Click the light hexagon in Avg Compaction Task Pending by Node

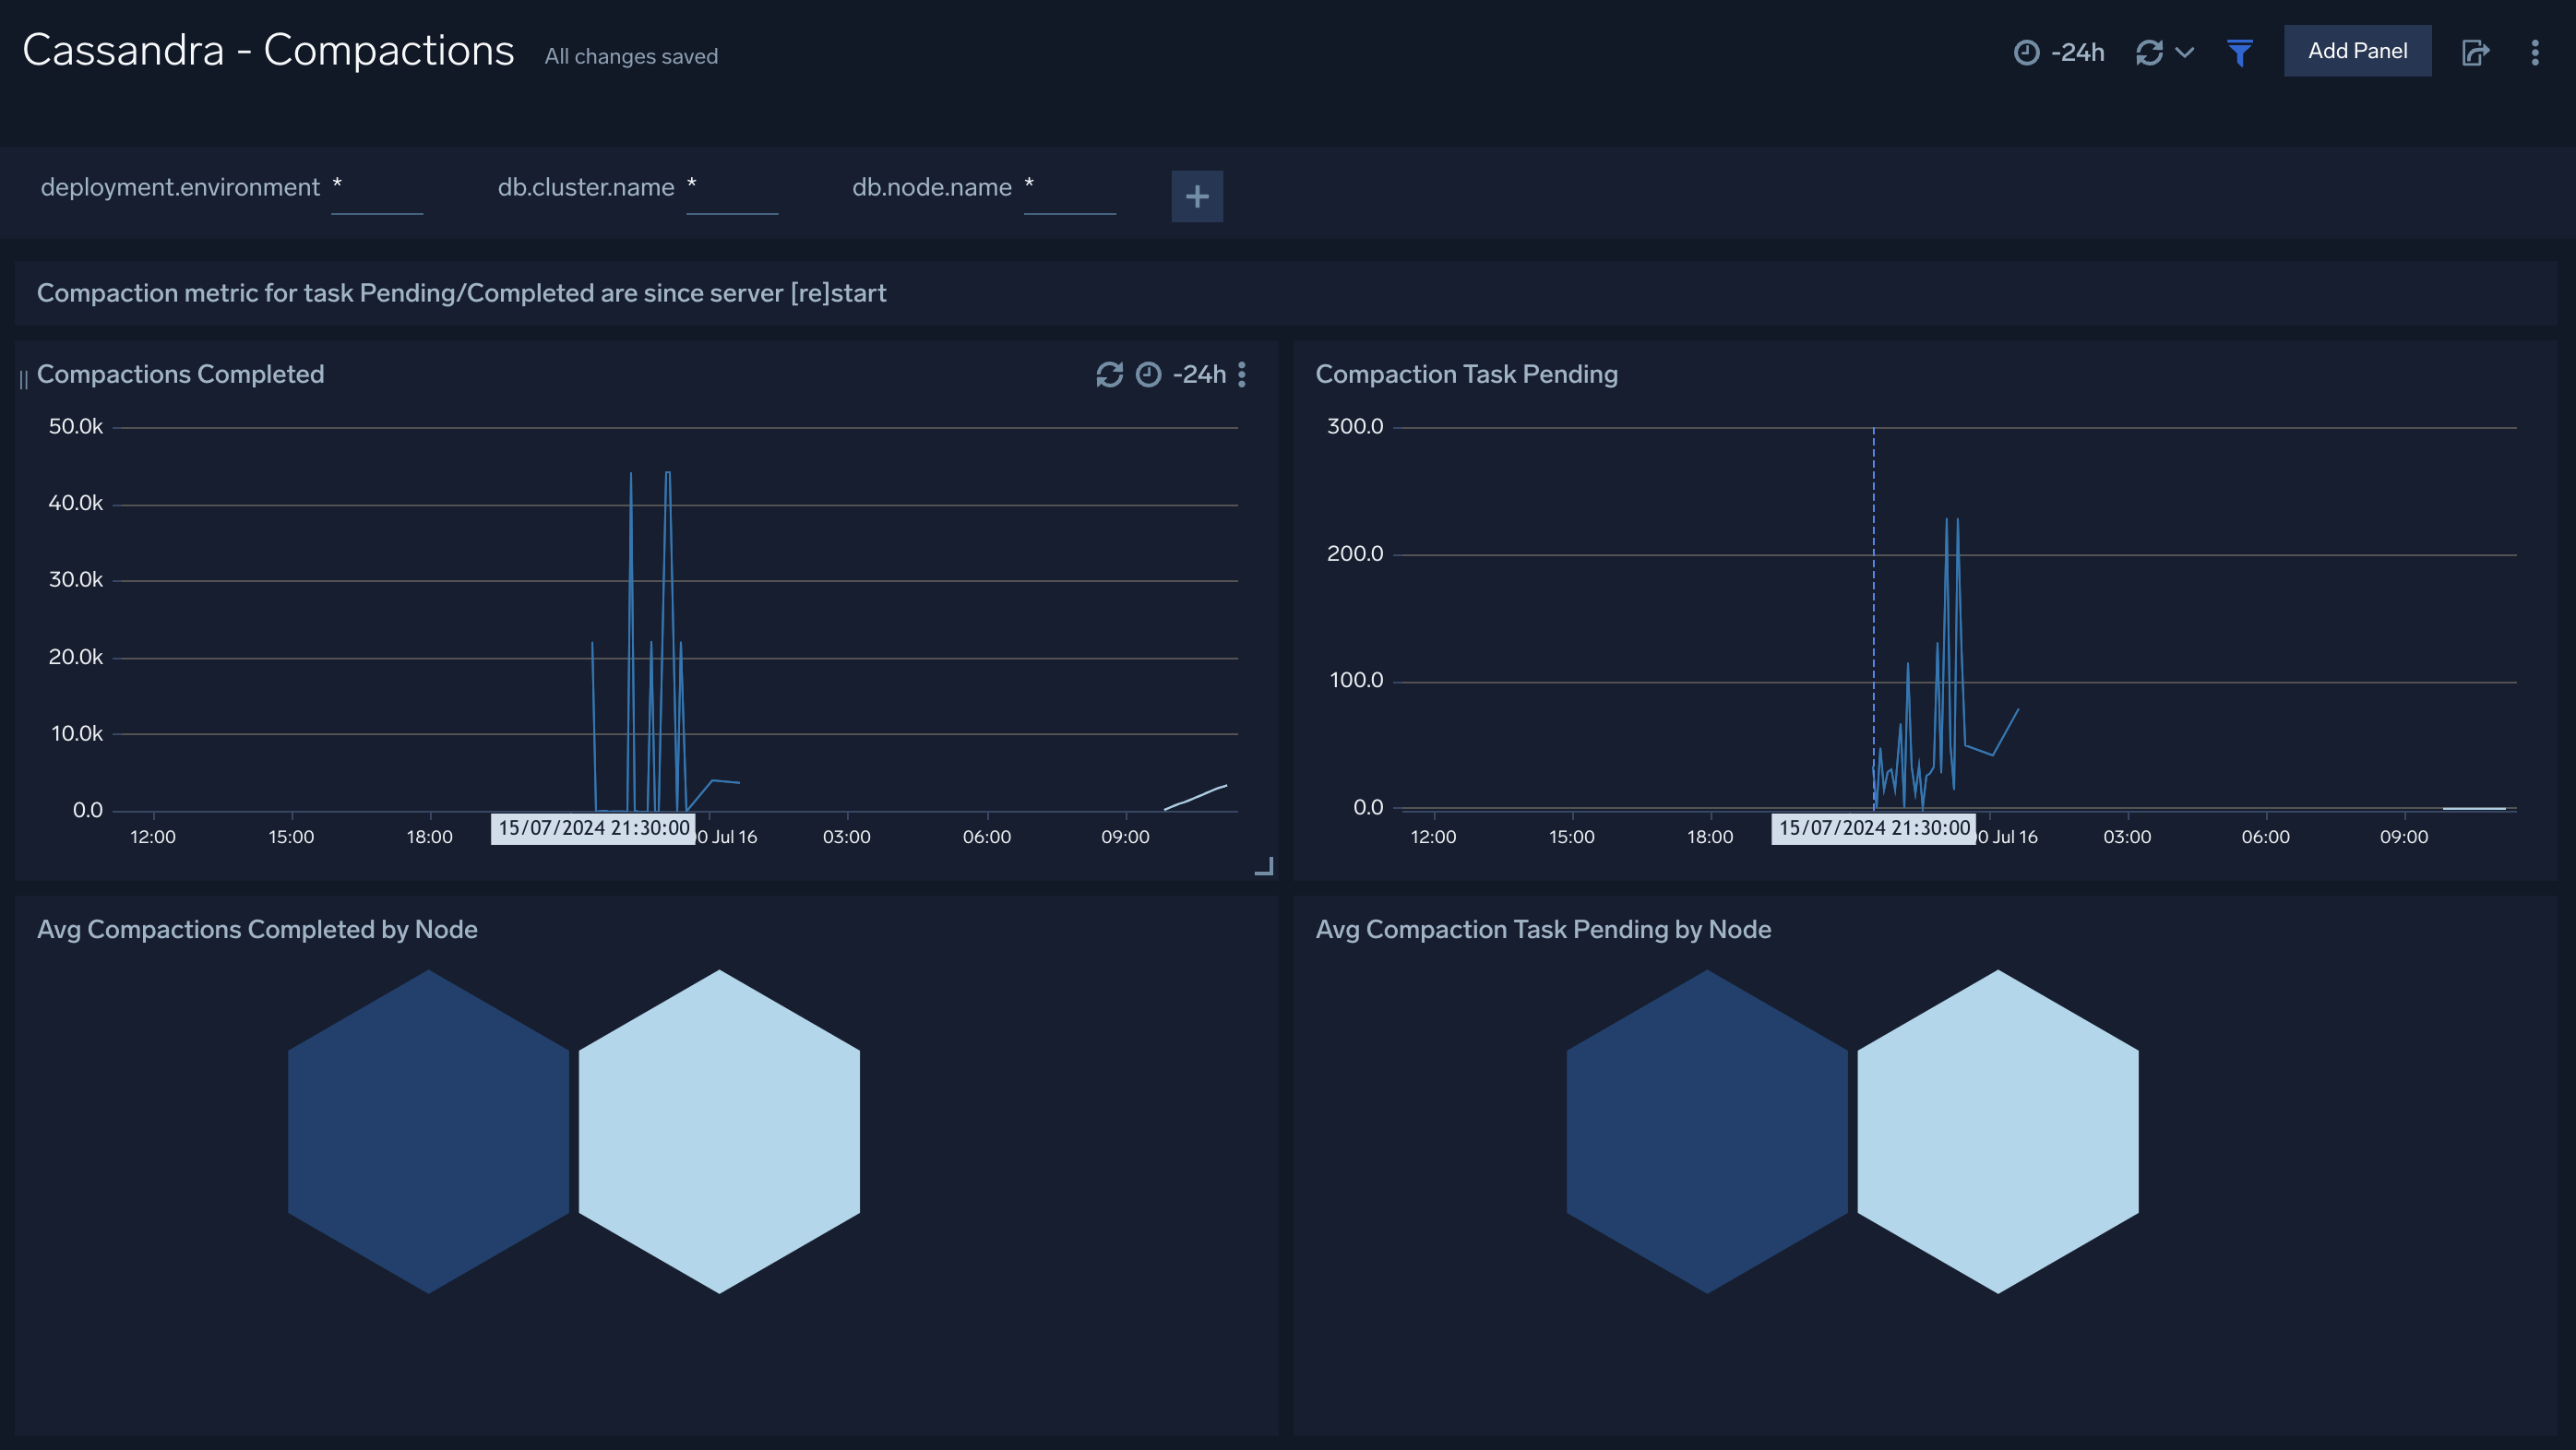pyautogui.click(x=1998, y=1131)
